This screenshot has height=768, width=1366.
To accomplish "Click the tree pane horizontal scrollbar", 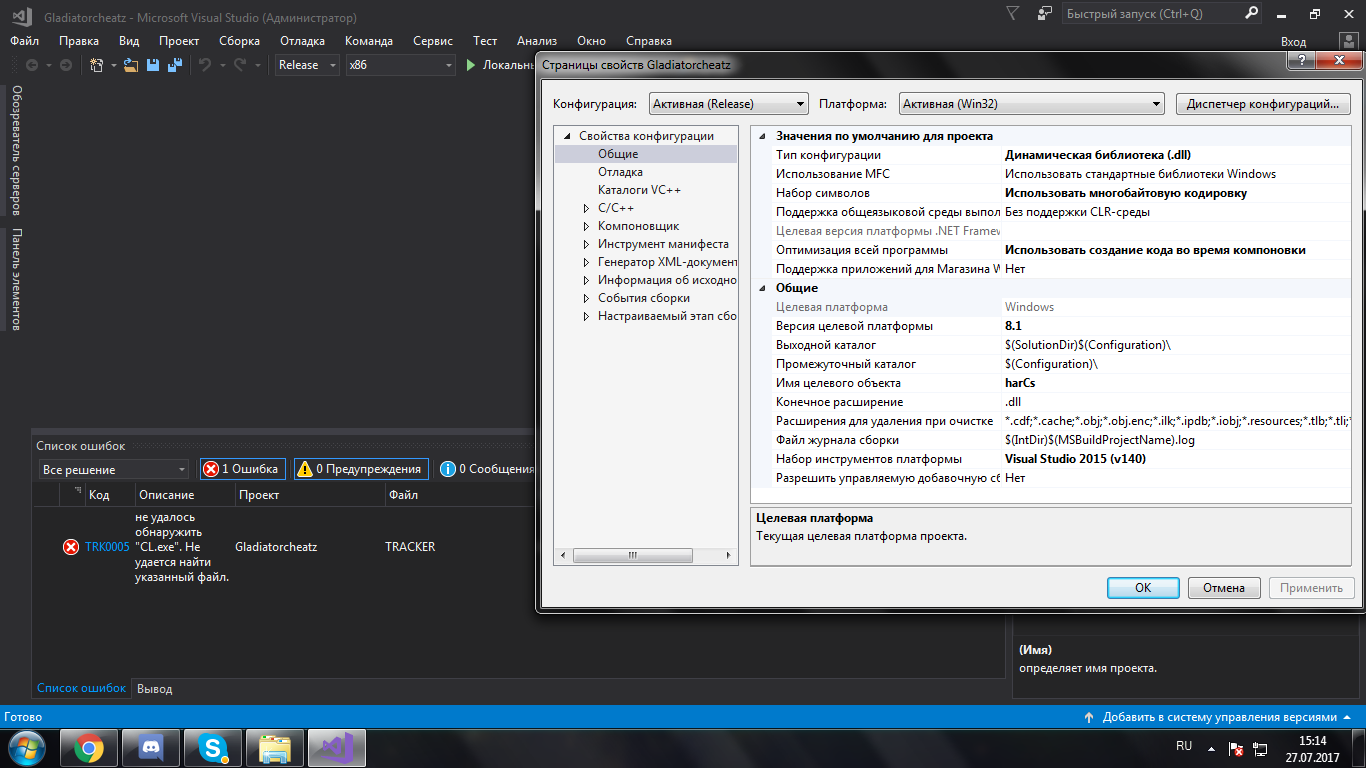I will [632, 555].
